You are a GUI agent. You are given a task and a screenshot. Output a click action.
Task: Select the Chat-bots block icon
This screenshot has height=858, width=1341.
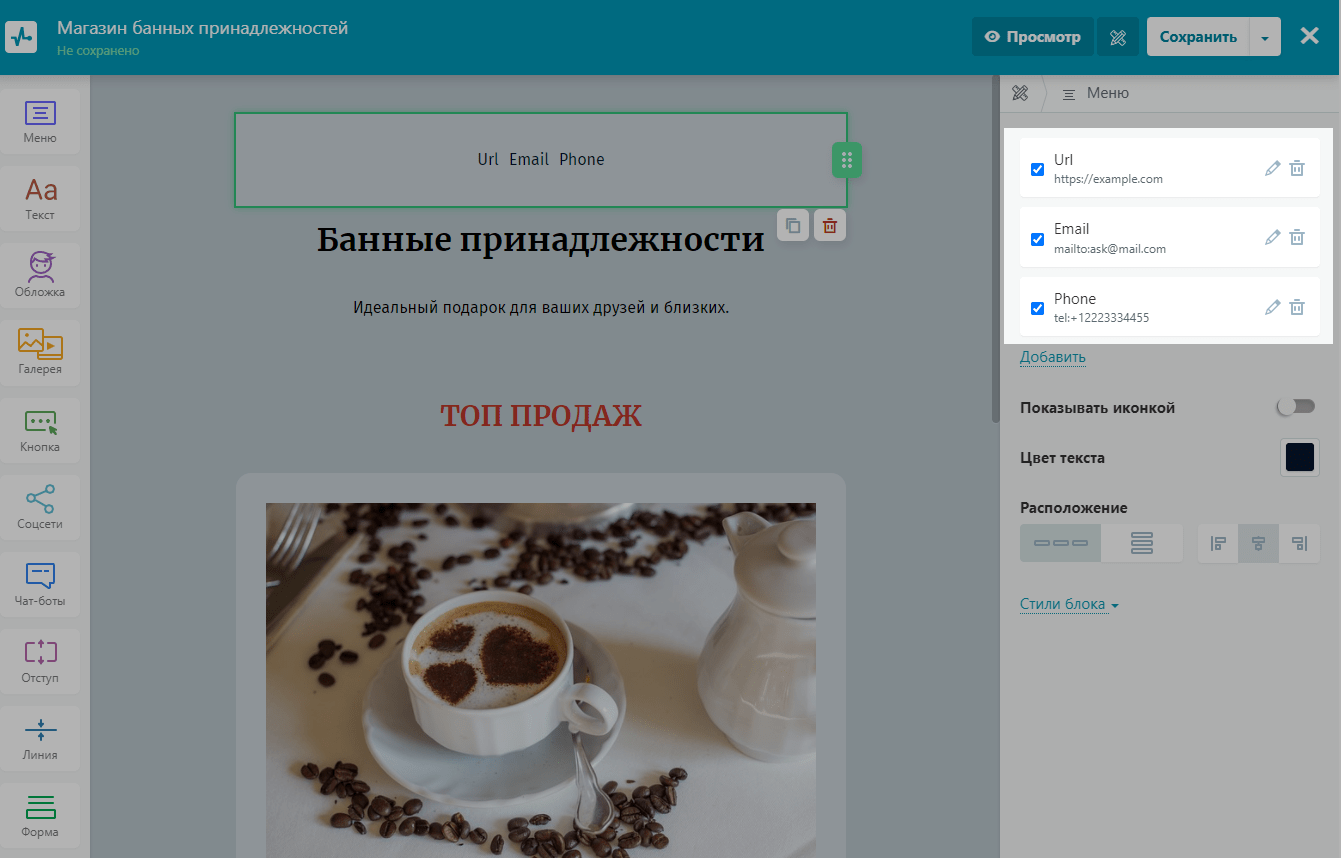(x=40, y=584)
